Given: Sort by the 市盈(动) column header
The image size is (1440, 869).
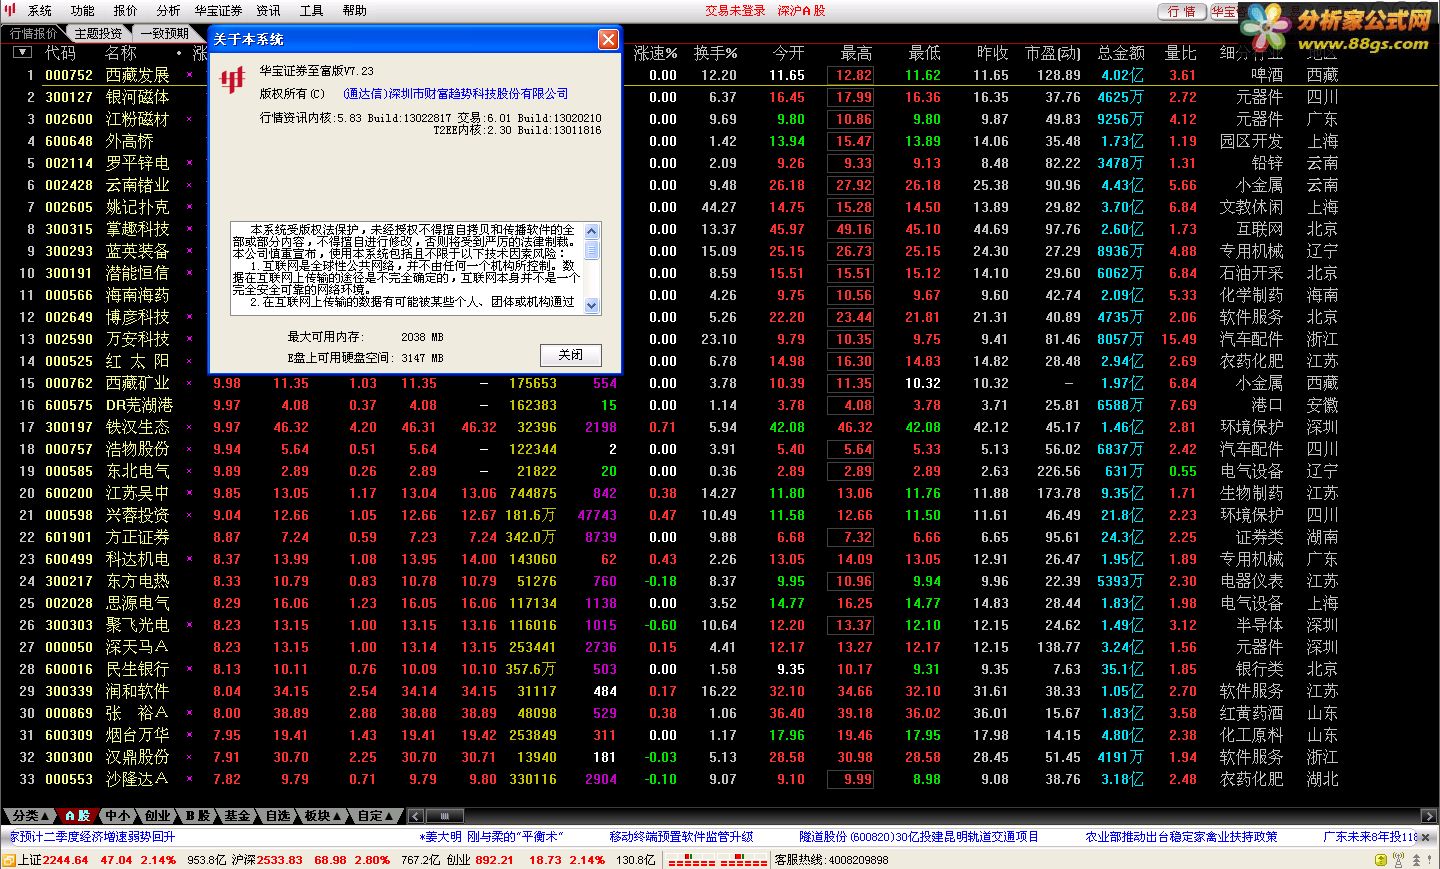Looking at the screenshot, I should pyautogui.click(x=1053, y=52).
